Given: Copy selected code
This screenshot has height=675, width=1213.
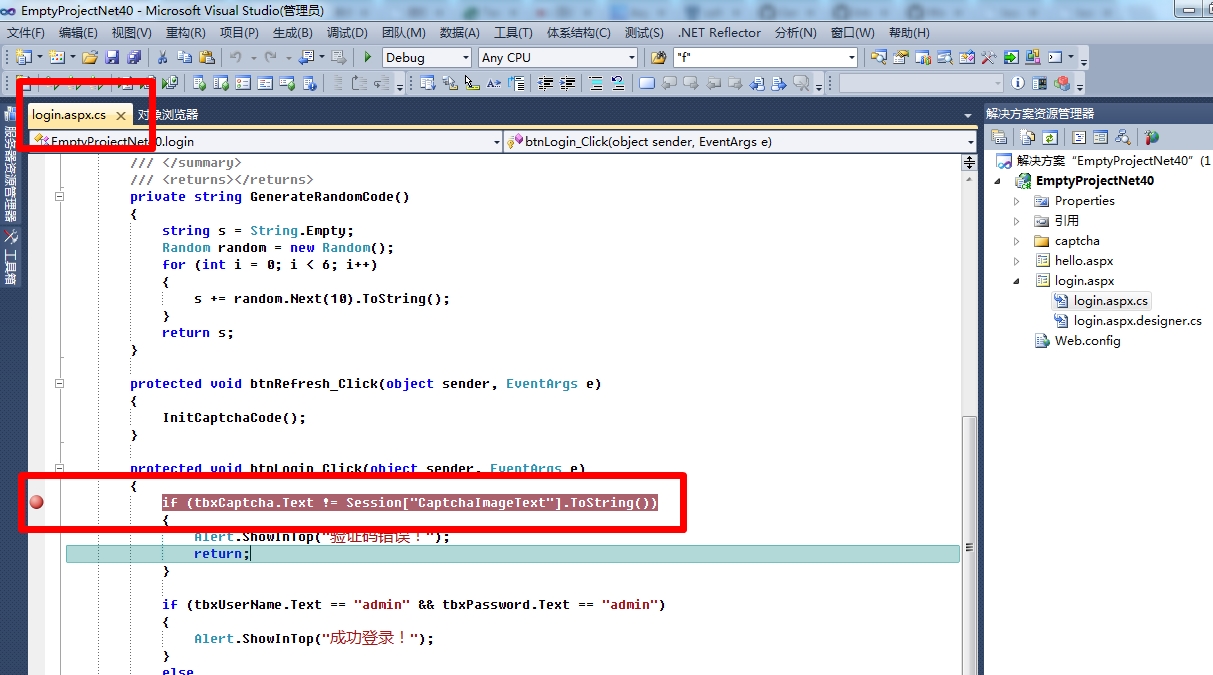Looking at the screenshot, I should pyautogui.click(x=185, y=57).
